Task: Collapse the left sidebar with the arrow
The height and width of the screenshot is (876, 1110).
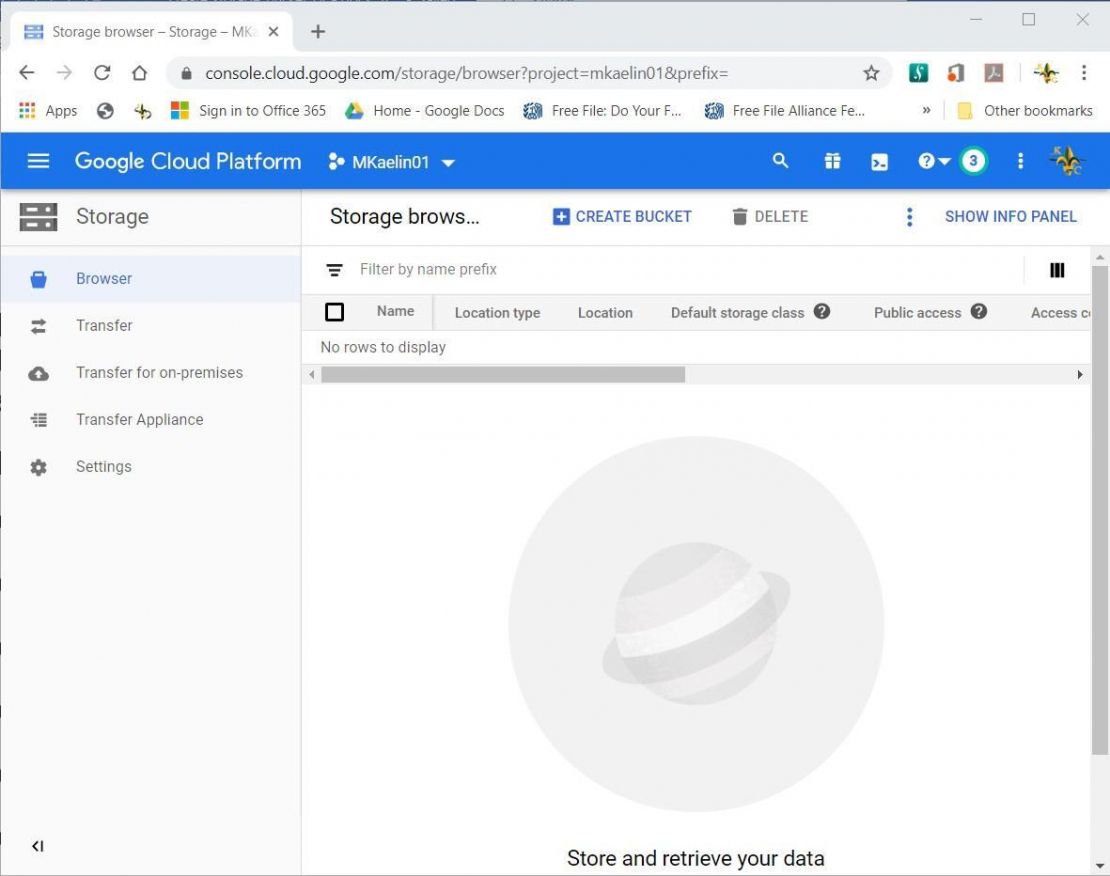Action: [37, 845]
